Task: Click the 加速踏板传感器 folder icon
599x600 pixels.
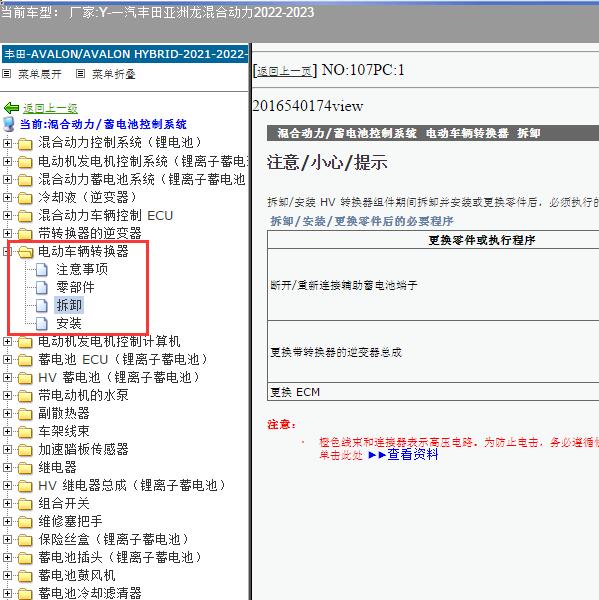Action: [25, 450]
